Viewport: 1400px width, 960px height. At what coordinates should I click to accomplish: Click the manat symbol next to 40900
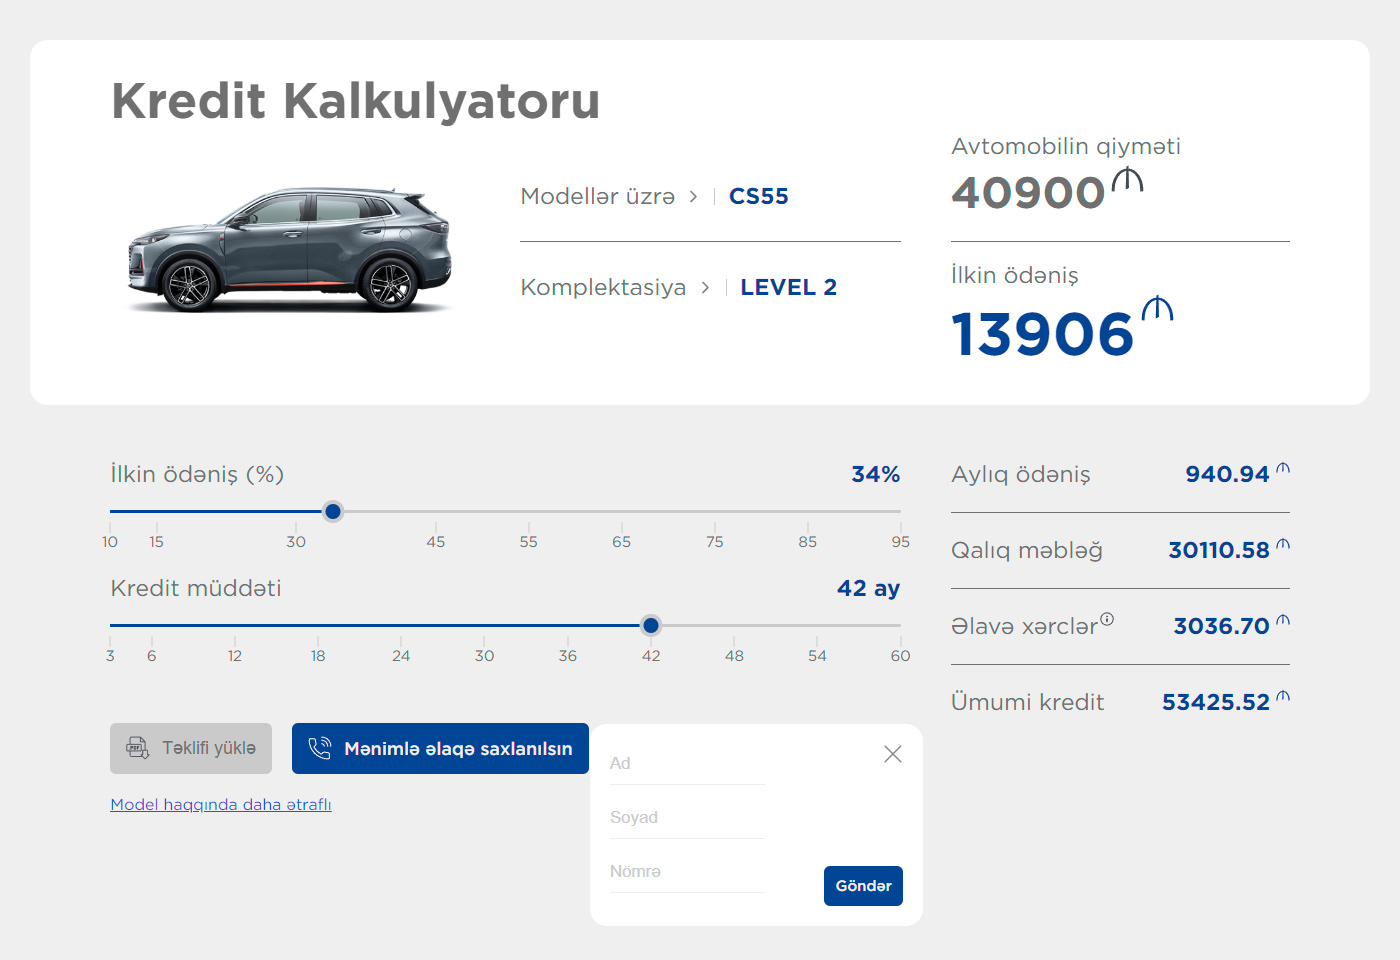pos(1127,180)
